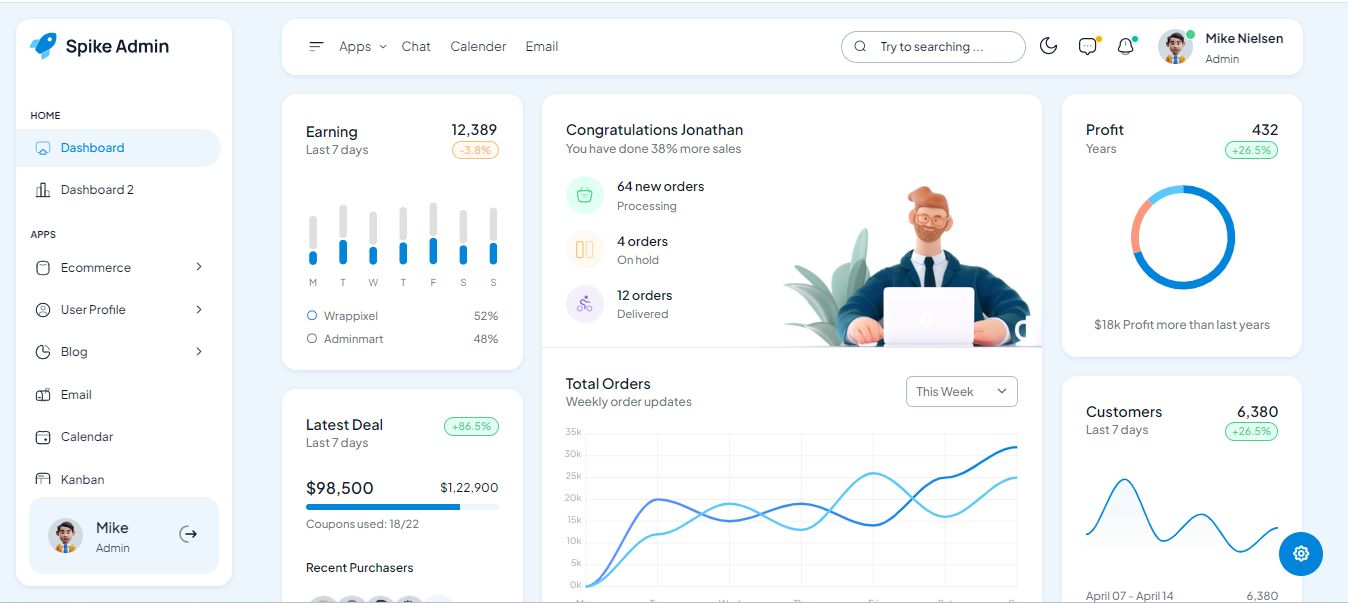Open Calender from top navigation
Viewport: 1348px width, 603px height.
478,46
